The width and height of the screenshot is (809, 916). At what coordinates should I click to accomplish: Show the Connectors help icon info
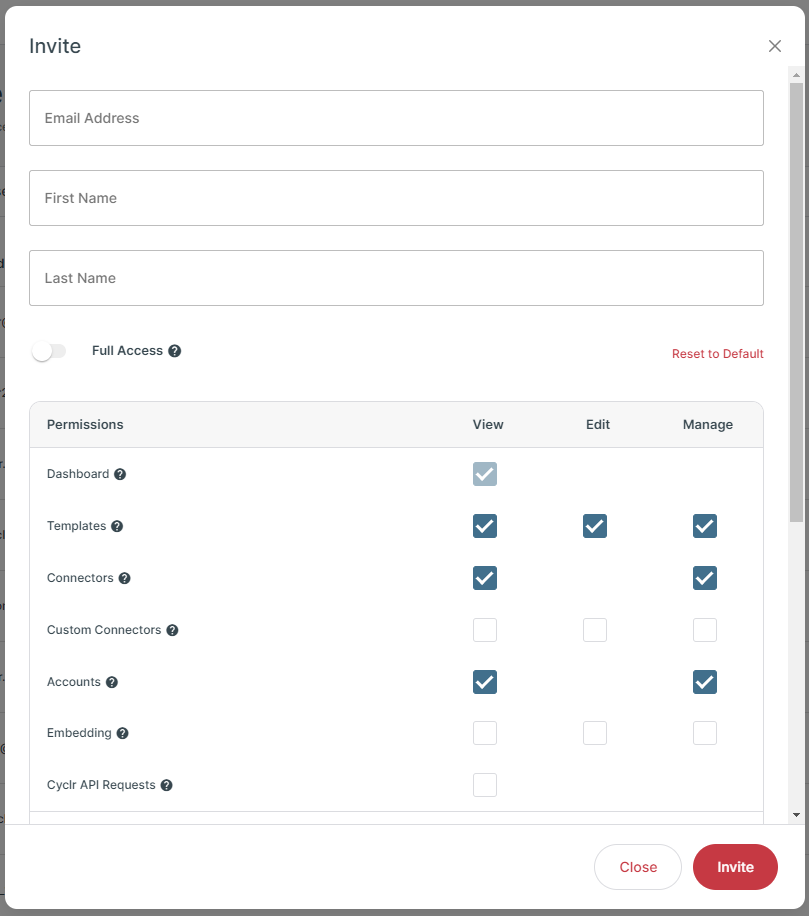click(124, 578)
